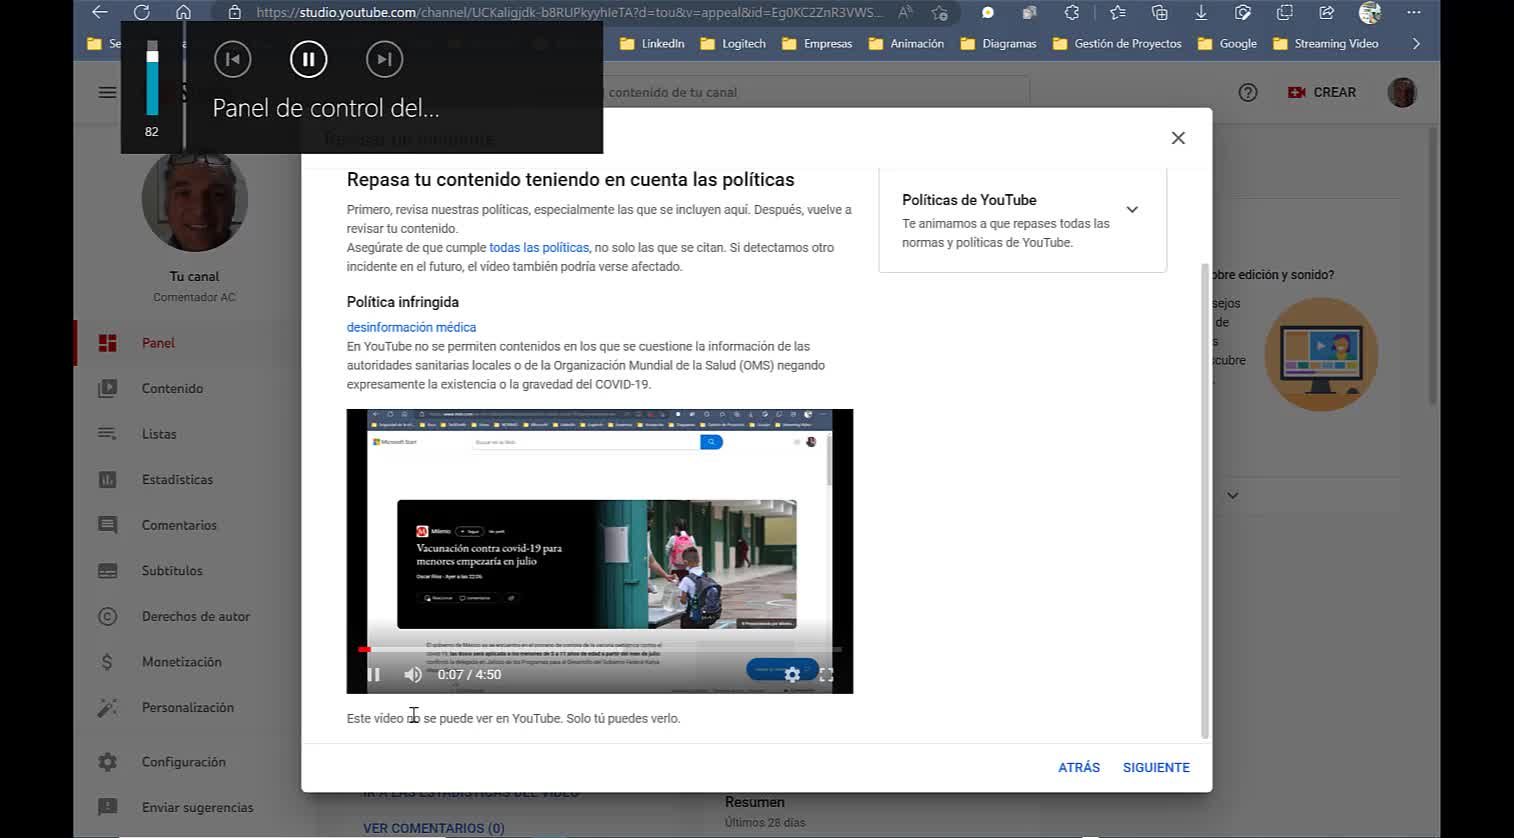Open the browser settings and more menu
Viewport: 1514px width, 838px height.
point(1413,12)
